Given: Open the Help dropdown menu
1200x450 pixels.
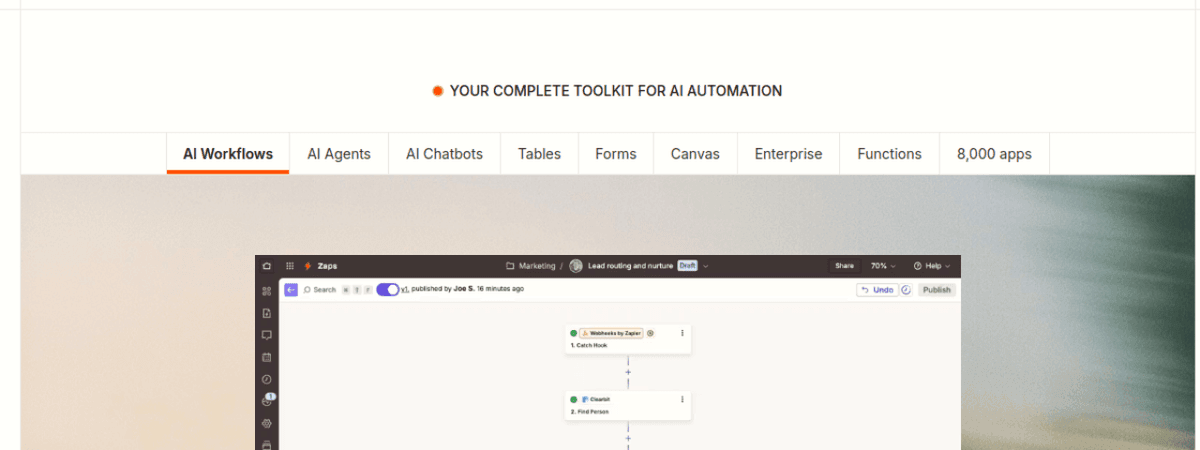Looking at the screenshot, I should tap(931, 266).
